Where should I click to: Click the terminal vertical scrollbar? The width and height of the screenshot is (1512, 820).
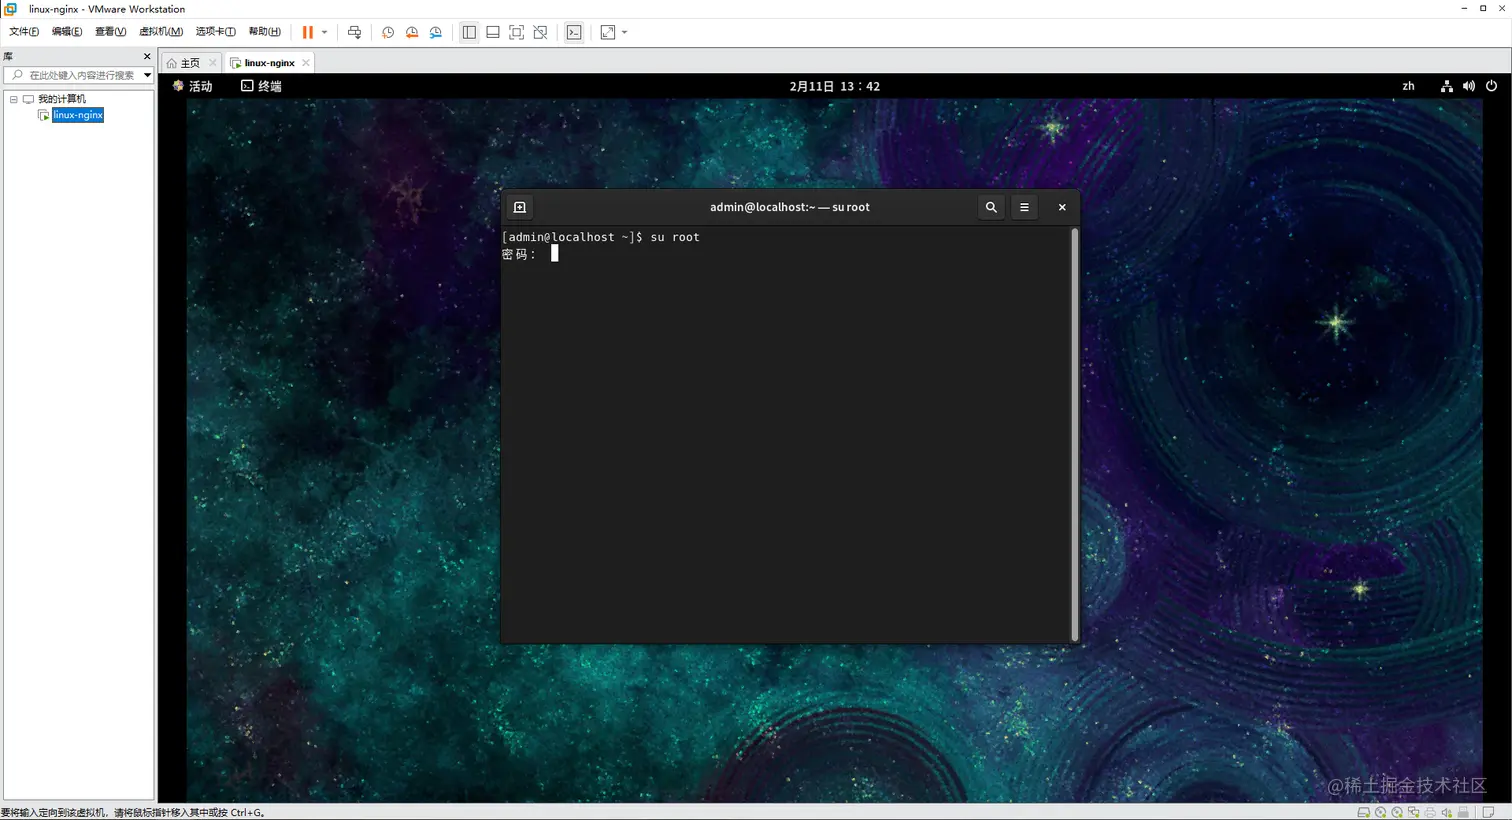(x=1075, y=434)
